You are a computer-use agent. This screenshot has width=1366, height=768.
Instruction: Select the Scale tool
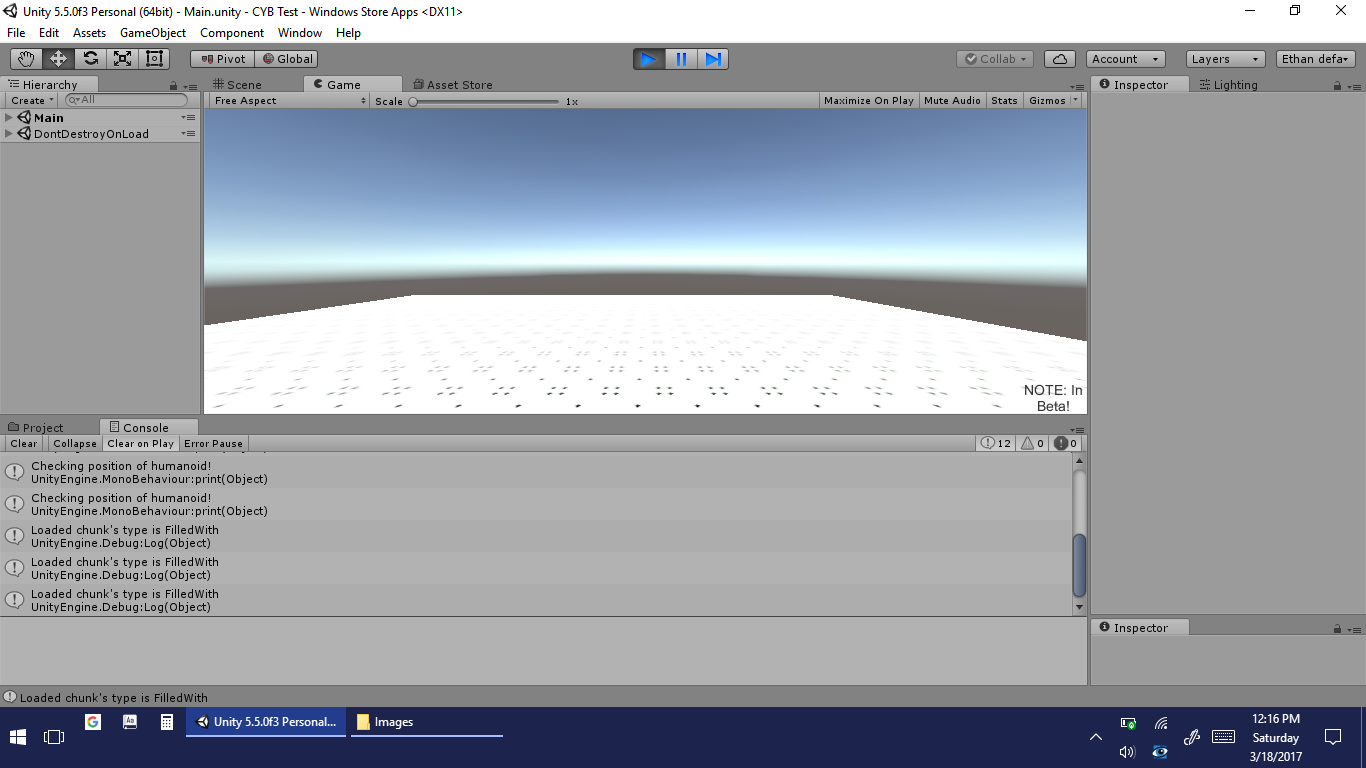[122, 59]
